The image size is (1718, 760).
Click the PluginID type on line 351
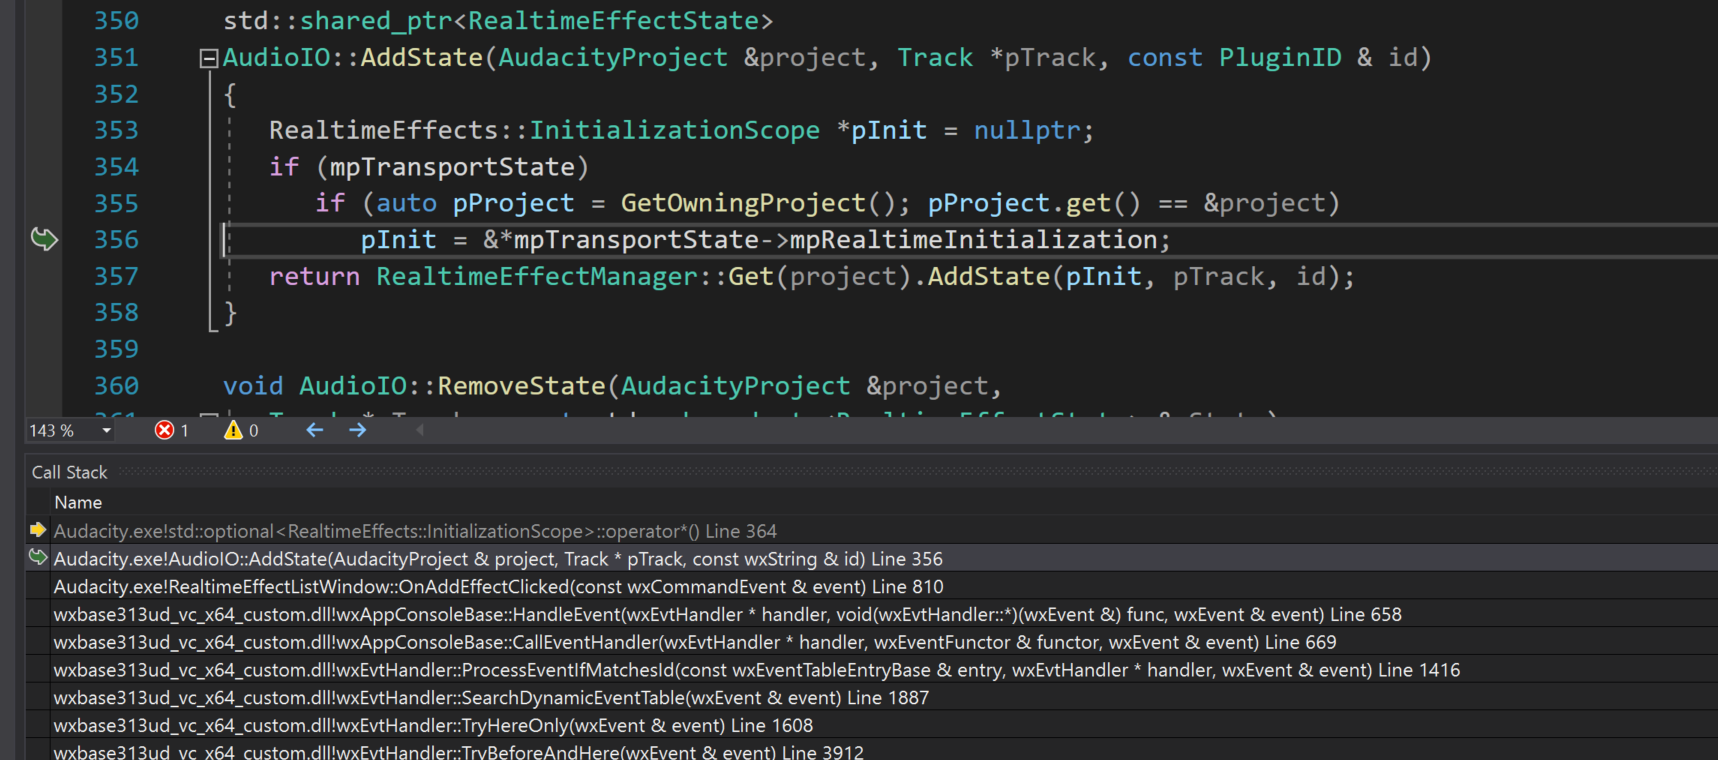[x=1280, y=58]
